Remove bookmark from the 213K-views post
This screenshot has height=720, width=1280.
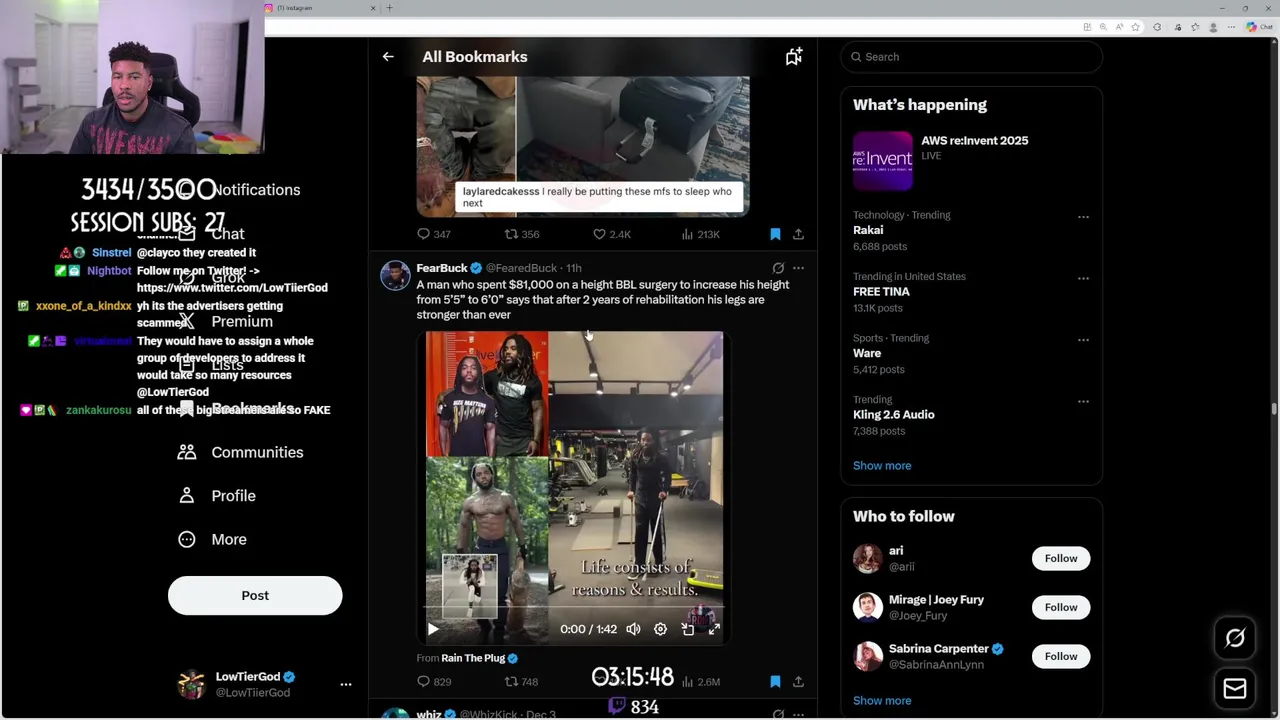point(775,234)
